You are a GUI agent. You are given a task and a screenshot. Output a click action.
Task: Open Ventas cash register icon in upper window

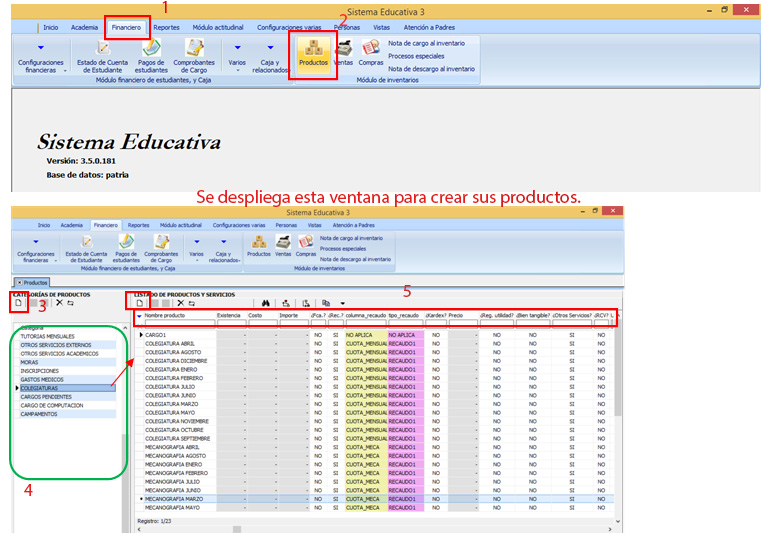point(344,54)
